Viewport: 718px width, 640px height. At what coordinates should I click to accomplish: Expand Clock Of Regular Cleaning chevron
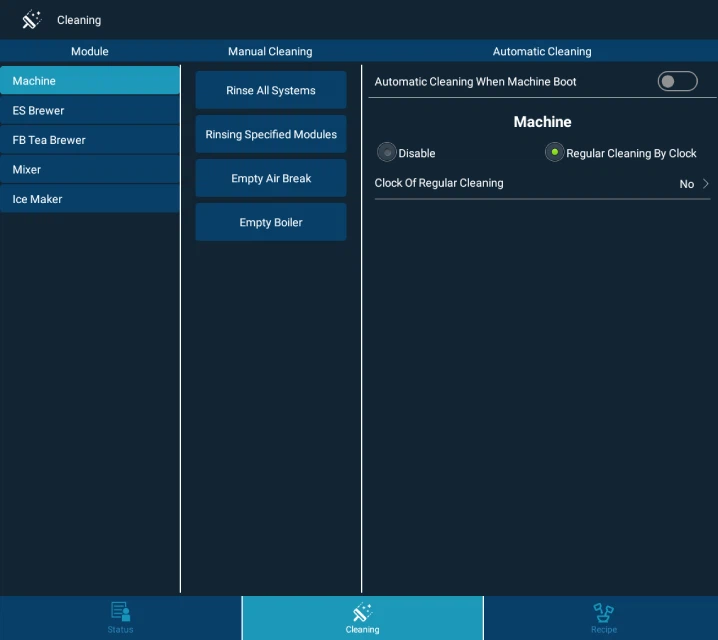click(706, 184)
